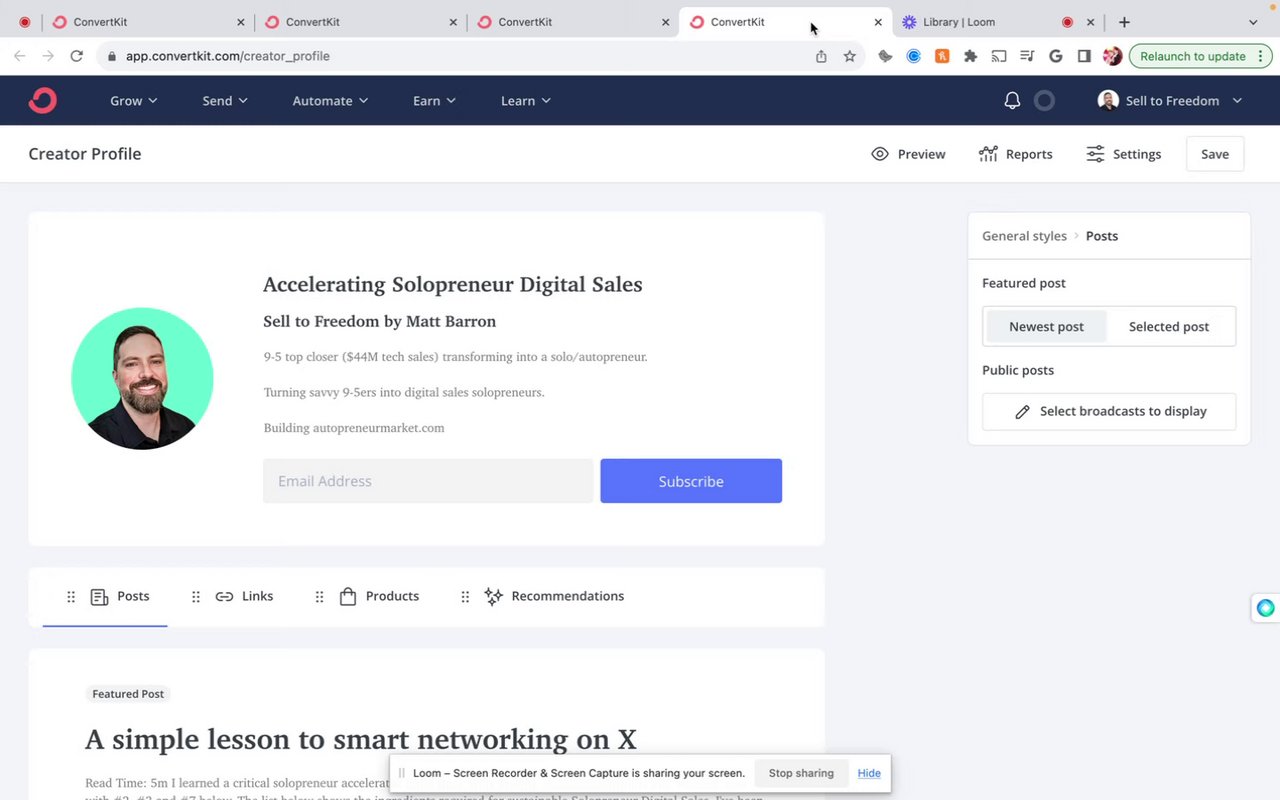Click the 'Turning savvy 9-5ers' bio line
Image resolution: width=1280 pixels, height=800 pixels.
click(x=404, y=393)
